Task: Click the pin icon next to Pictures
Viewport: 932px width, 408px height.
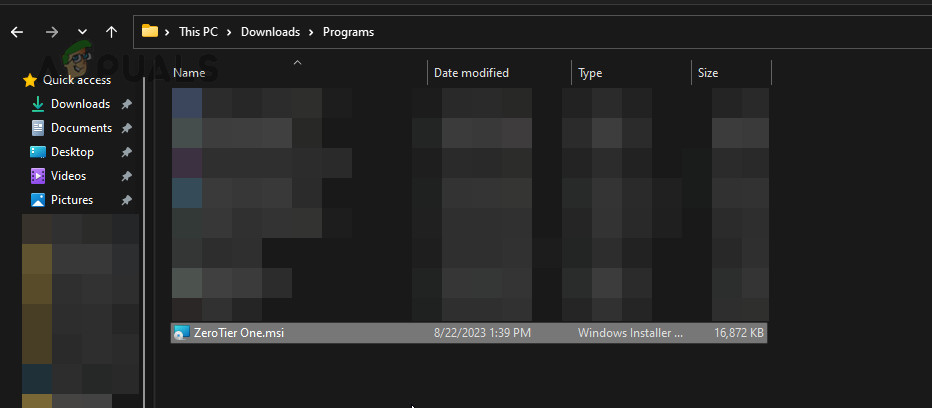Action: pyautogui.click(x=126, y=200)
